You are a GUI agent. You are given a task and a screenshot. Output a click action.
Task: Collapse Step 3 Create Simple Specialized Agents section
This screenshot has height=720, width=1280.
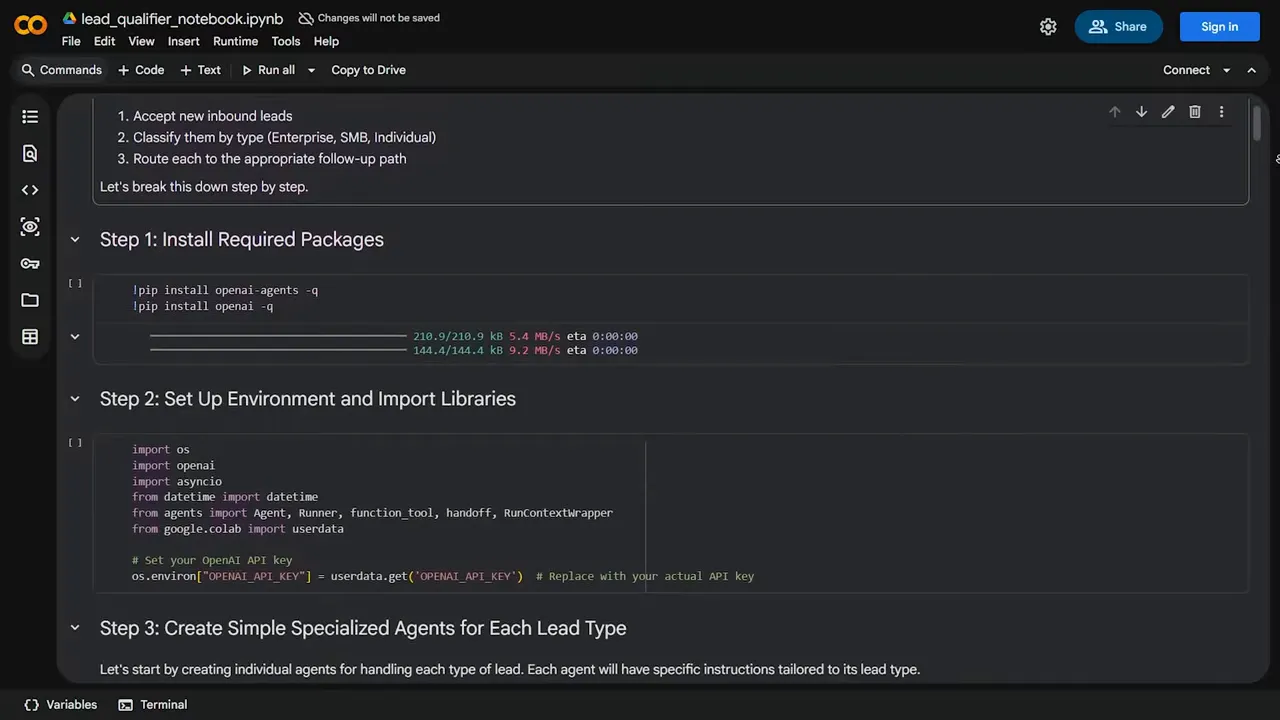click(75, 628)
